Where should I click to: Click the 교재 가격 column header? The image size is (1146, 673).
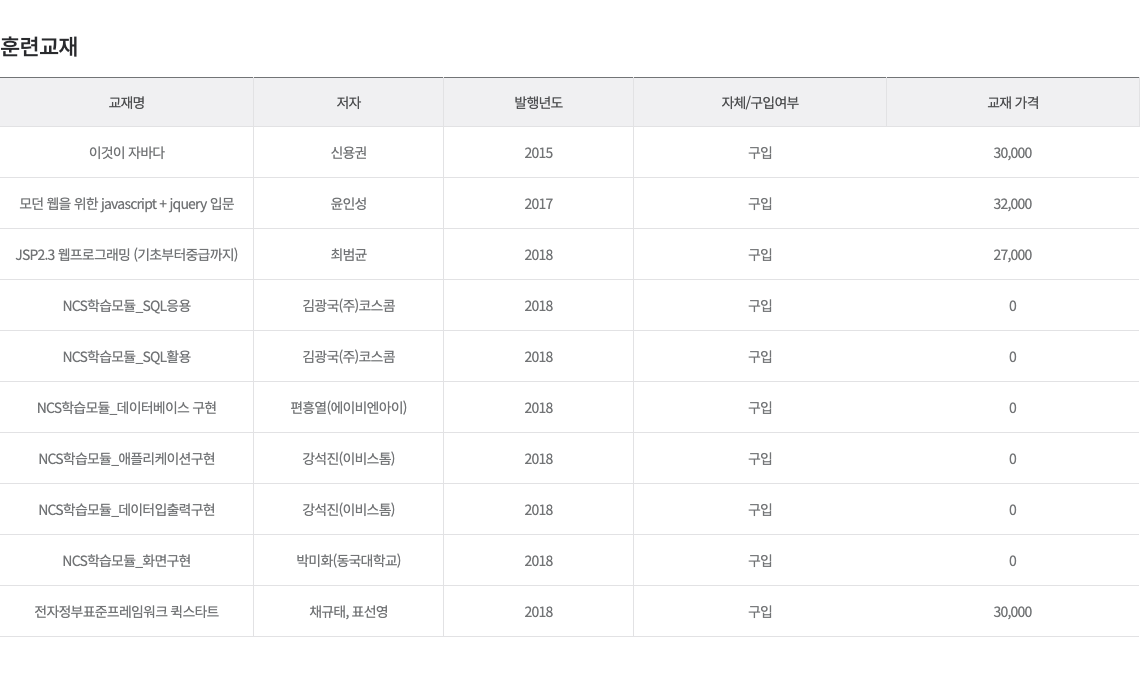tap(1013, 102)
